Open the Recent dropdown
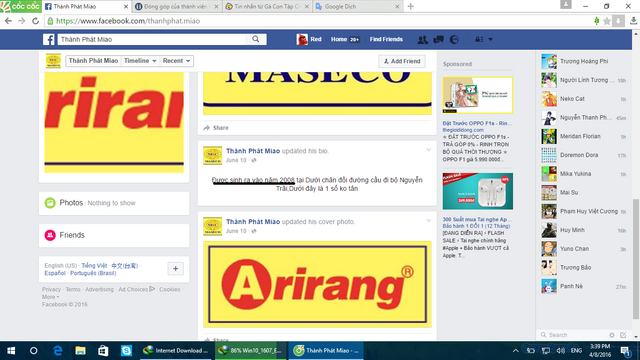Viewport: 640px width, 360px height. tap(176, 61)
